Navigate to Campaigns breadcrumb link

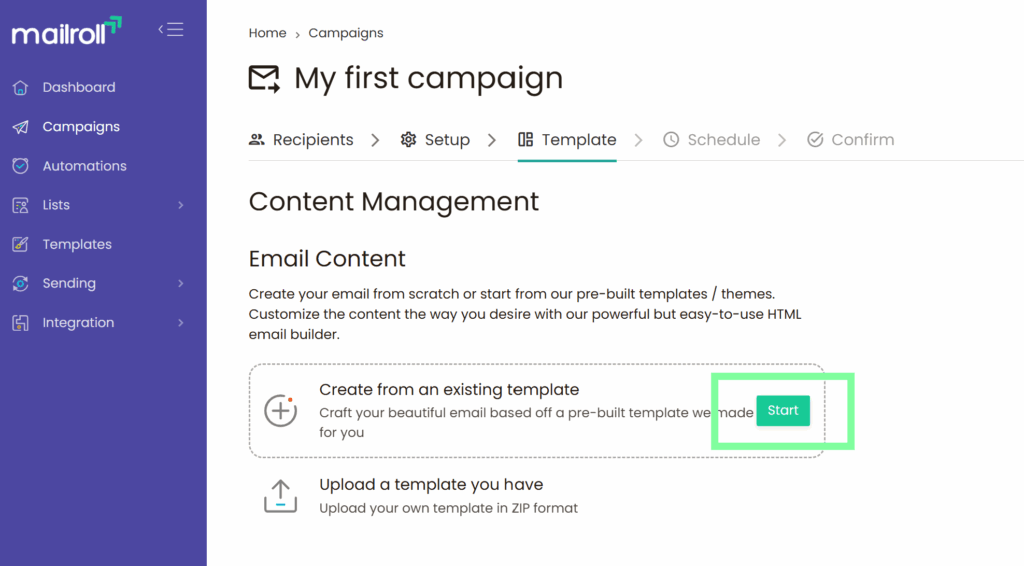pyautogui.click(x=345, y=33)
